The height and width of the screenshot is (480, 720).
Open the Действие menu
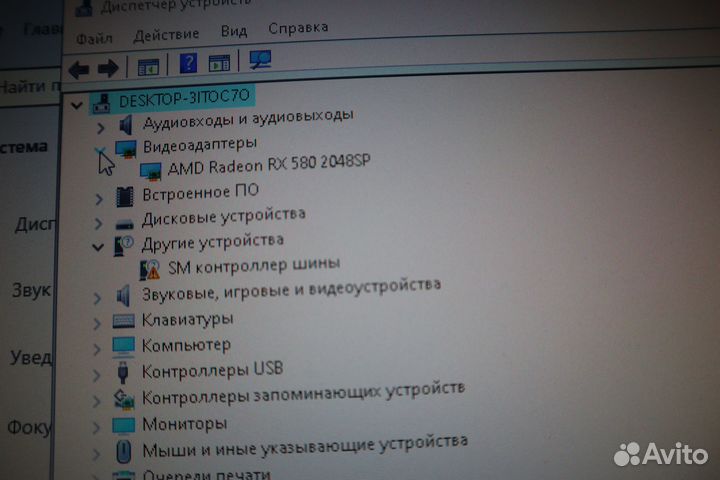pyautogui.click(x=166, y=34)
